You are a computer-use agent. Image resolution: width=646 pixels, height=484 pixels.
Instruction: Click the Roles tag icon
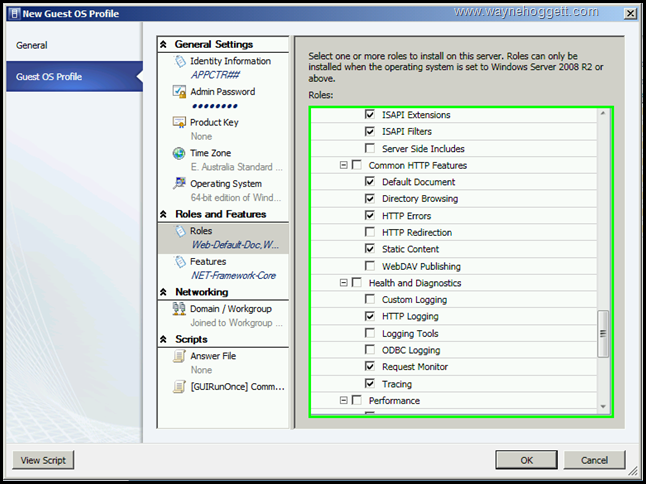pyautogui.click(x=180, y=231)
